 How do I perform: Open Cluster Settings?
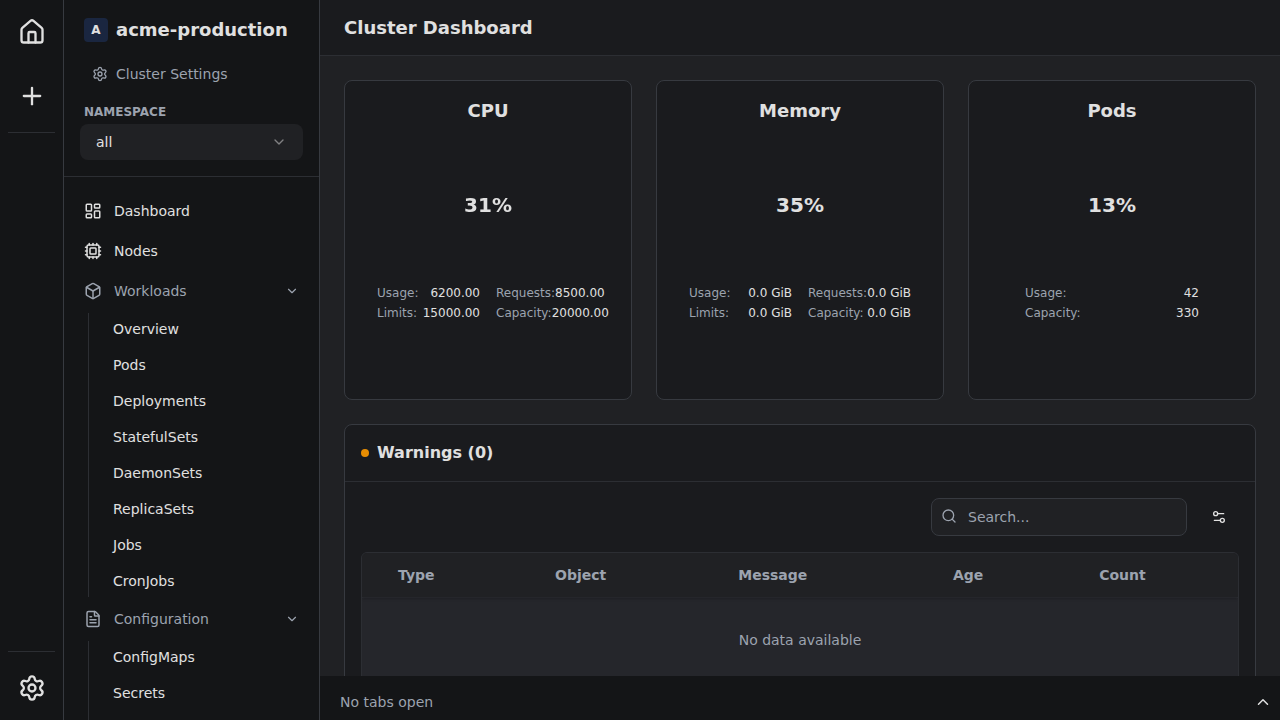pos(171,73)
